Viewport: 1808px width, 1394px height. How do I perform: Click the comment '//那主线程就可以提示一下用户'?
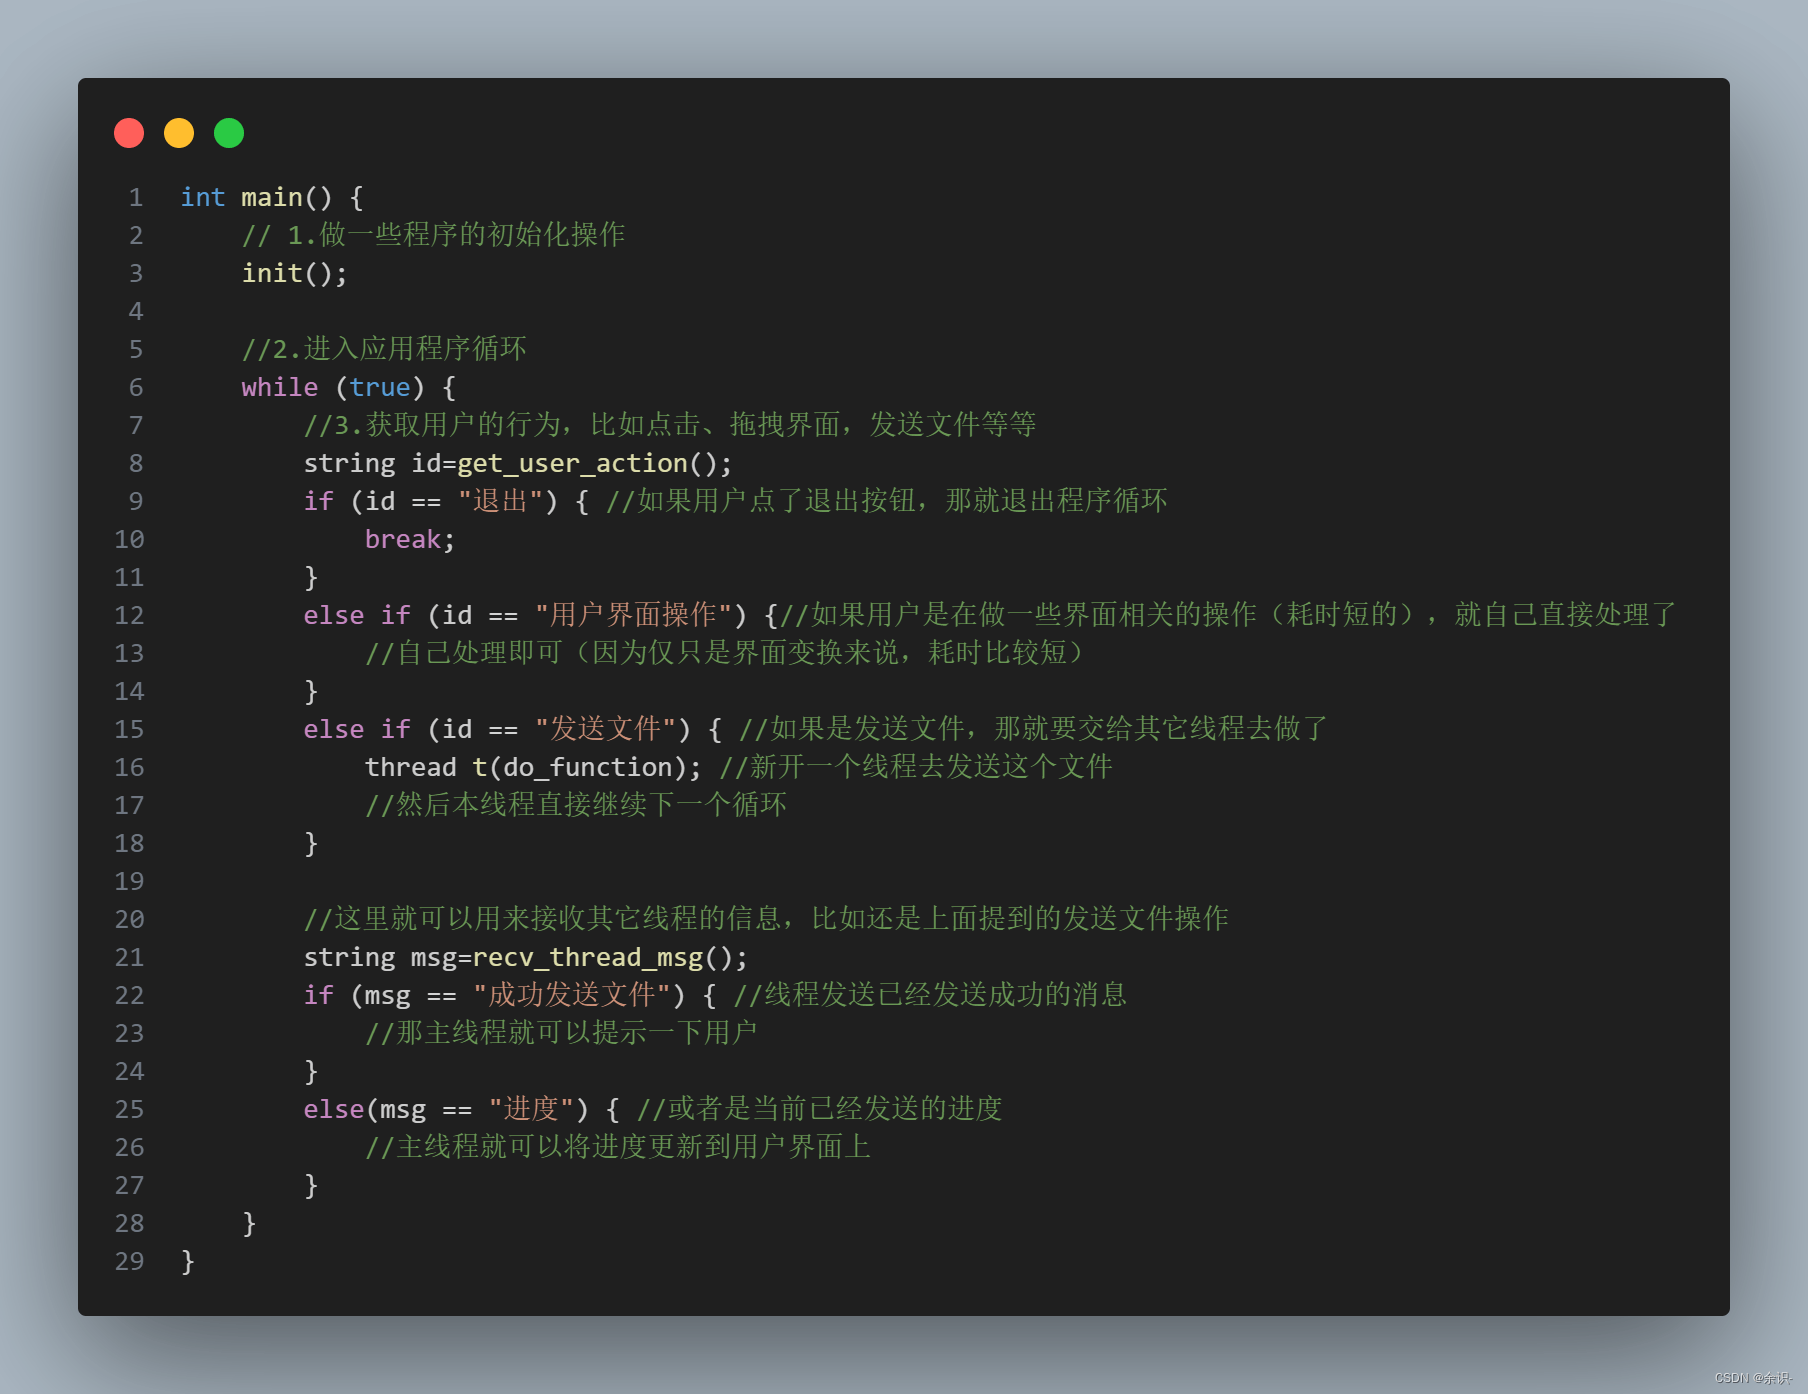click(x=561, y=1033)
